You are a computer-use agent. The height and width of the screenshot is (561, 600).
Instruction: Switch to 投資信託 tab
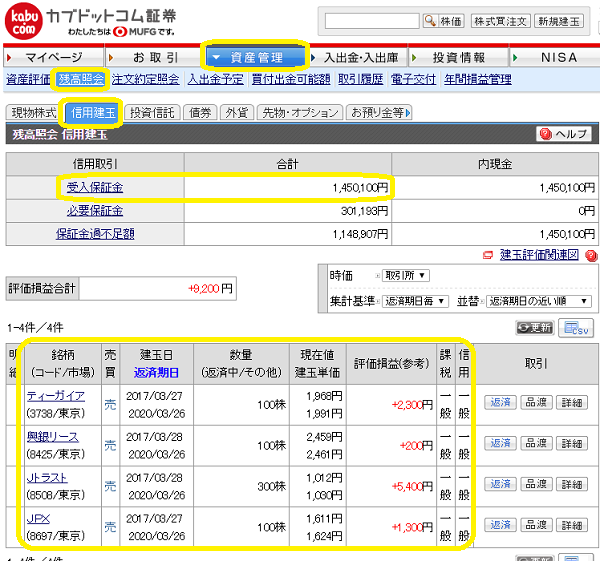click(152, 113)
